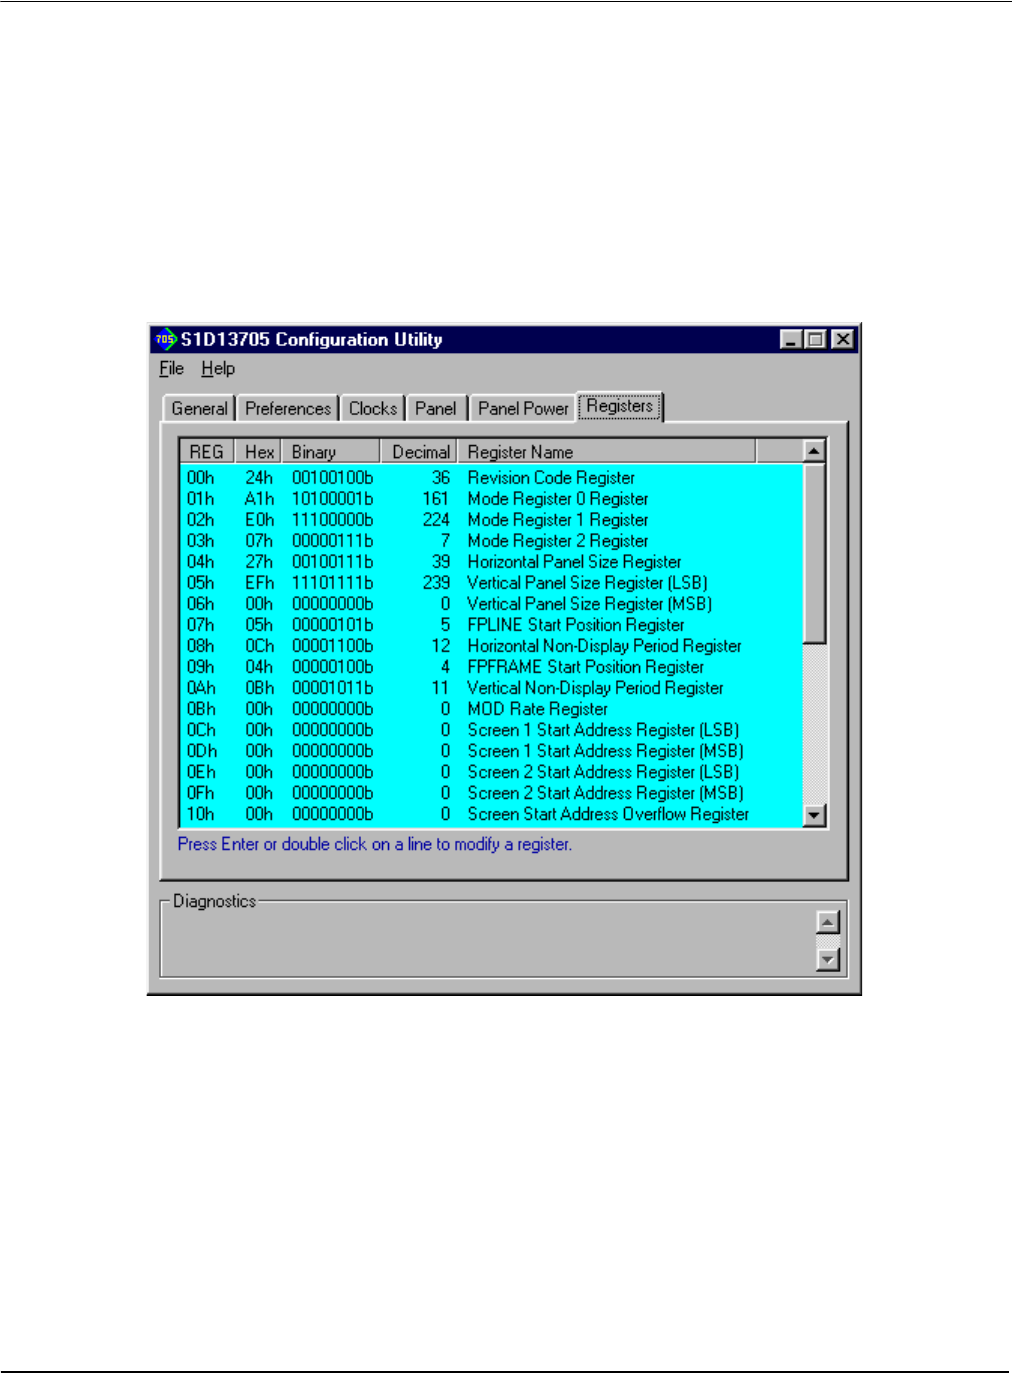Screen dimensions: 1012x1373
Task: Select the FPLINE Start Position Register row
Action: tap(492, 625)
